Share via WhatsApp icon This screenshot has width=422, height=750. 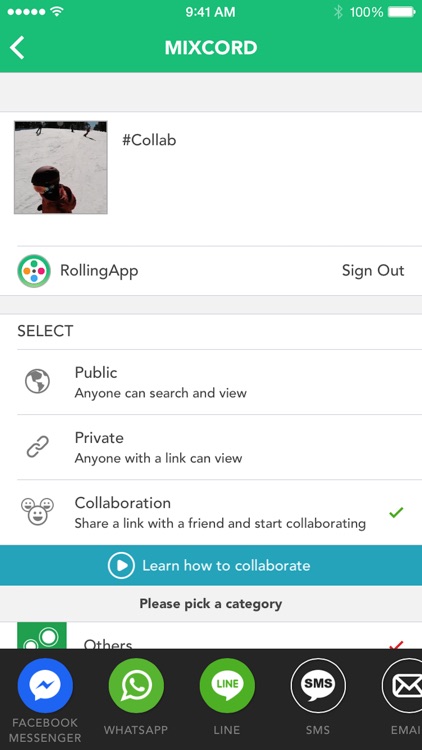tap(136, 685)
